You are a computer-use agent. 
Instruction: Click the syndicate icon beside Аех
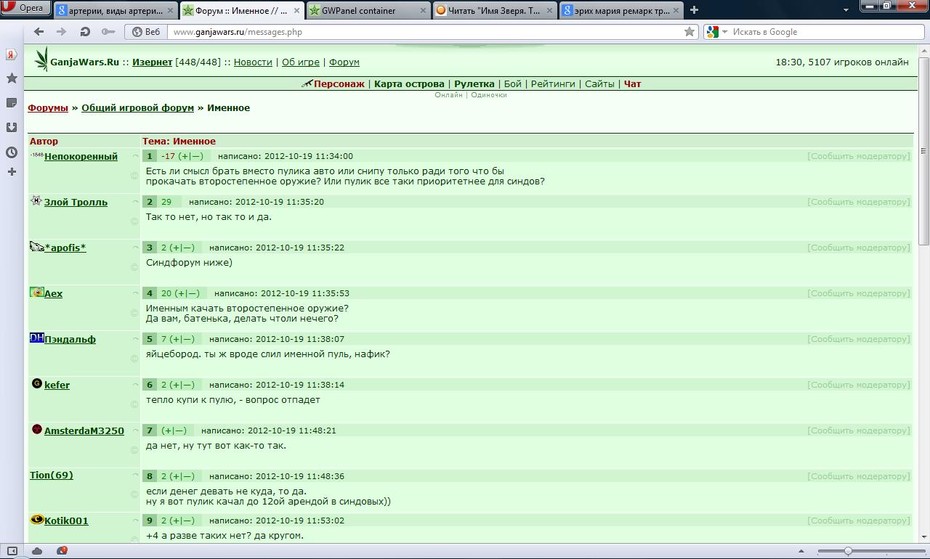(37, 292)
